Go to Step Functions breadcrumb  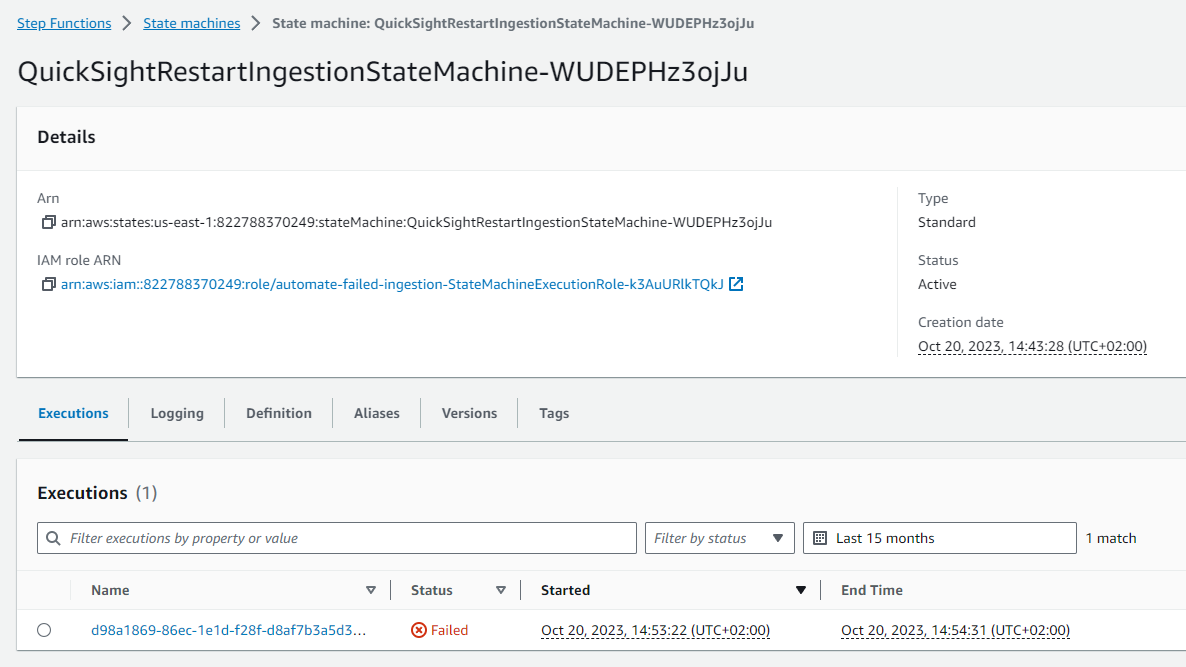[x=64, y=23]
